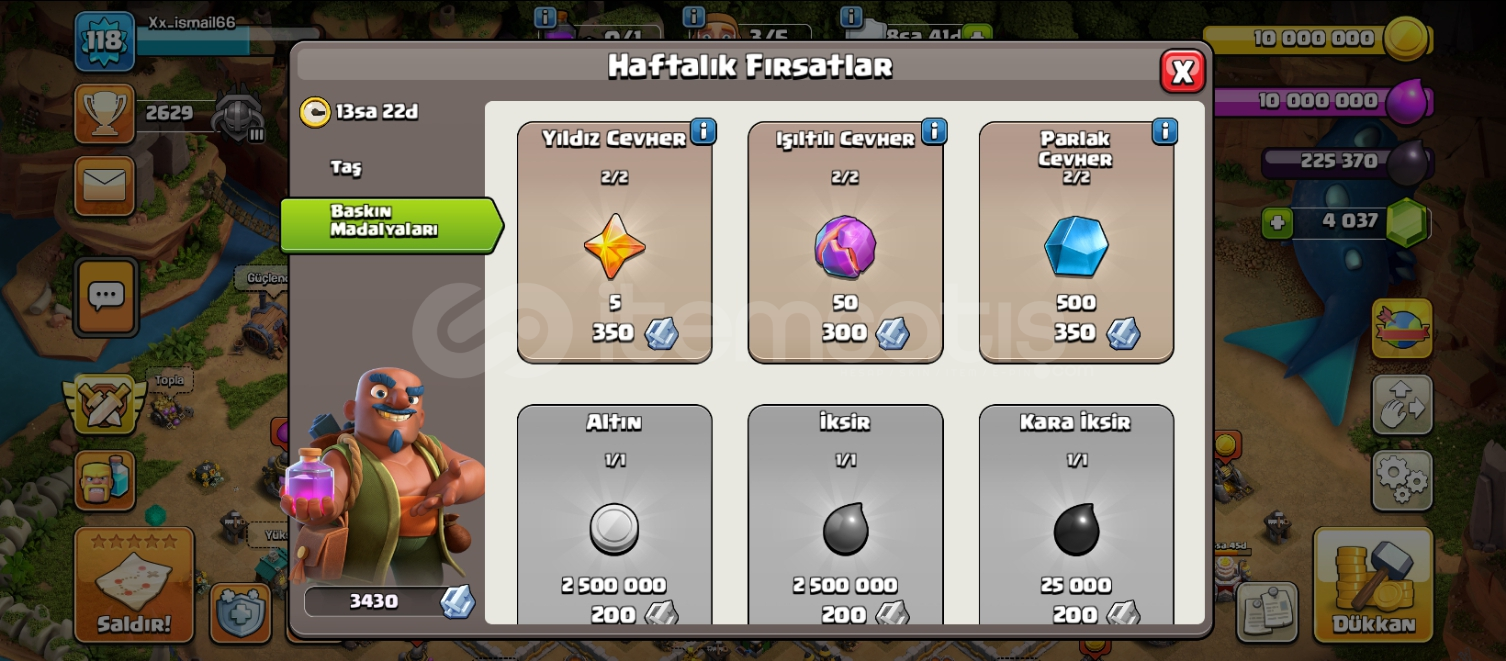1506x661 pixels.
Task: Buy Yıldız Cevher for 350 medals
Action: click(615, 243)
